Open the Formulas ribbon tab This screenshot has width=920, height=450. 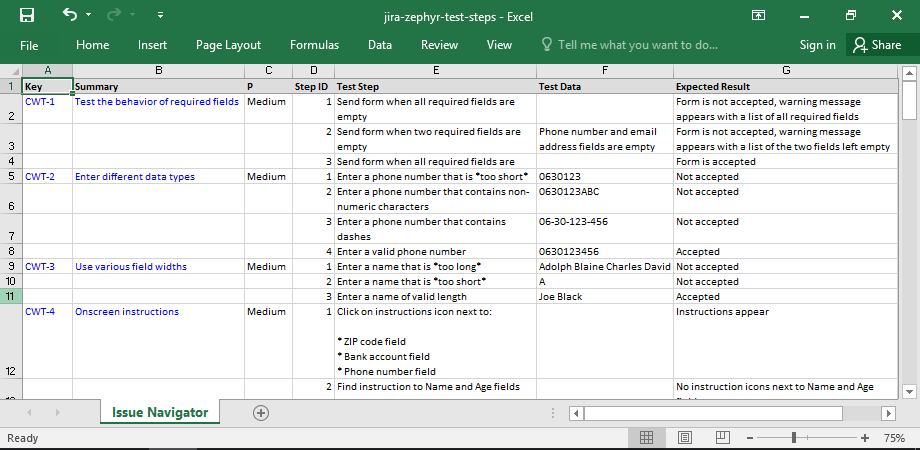314,45
